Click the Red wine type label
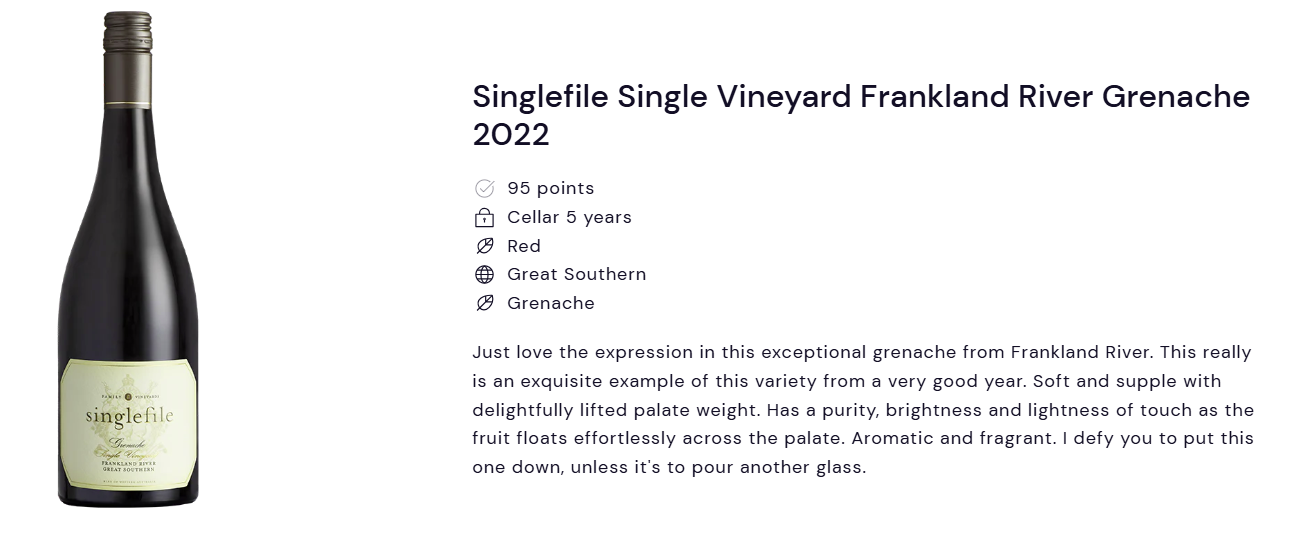Image resolution: width=1309 pixels, height=536 pixels. pos(524,246)
